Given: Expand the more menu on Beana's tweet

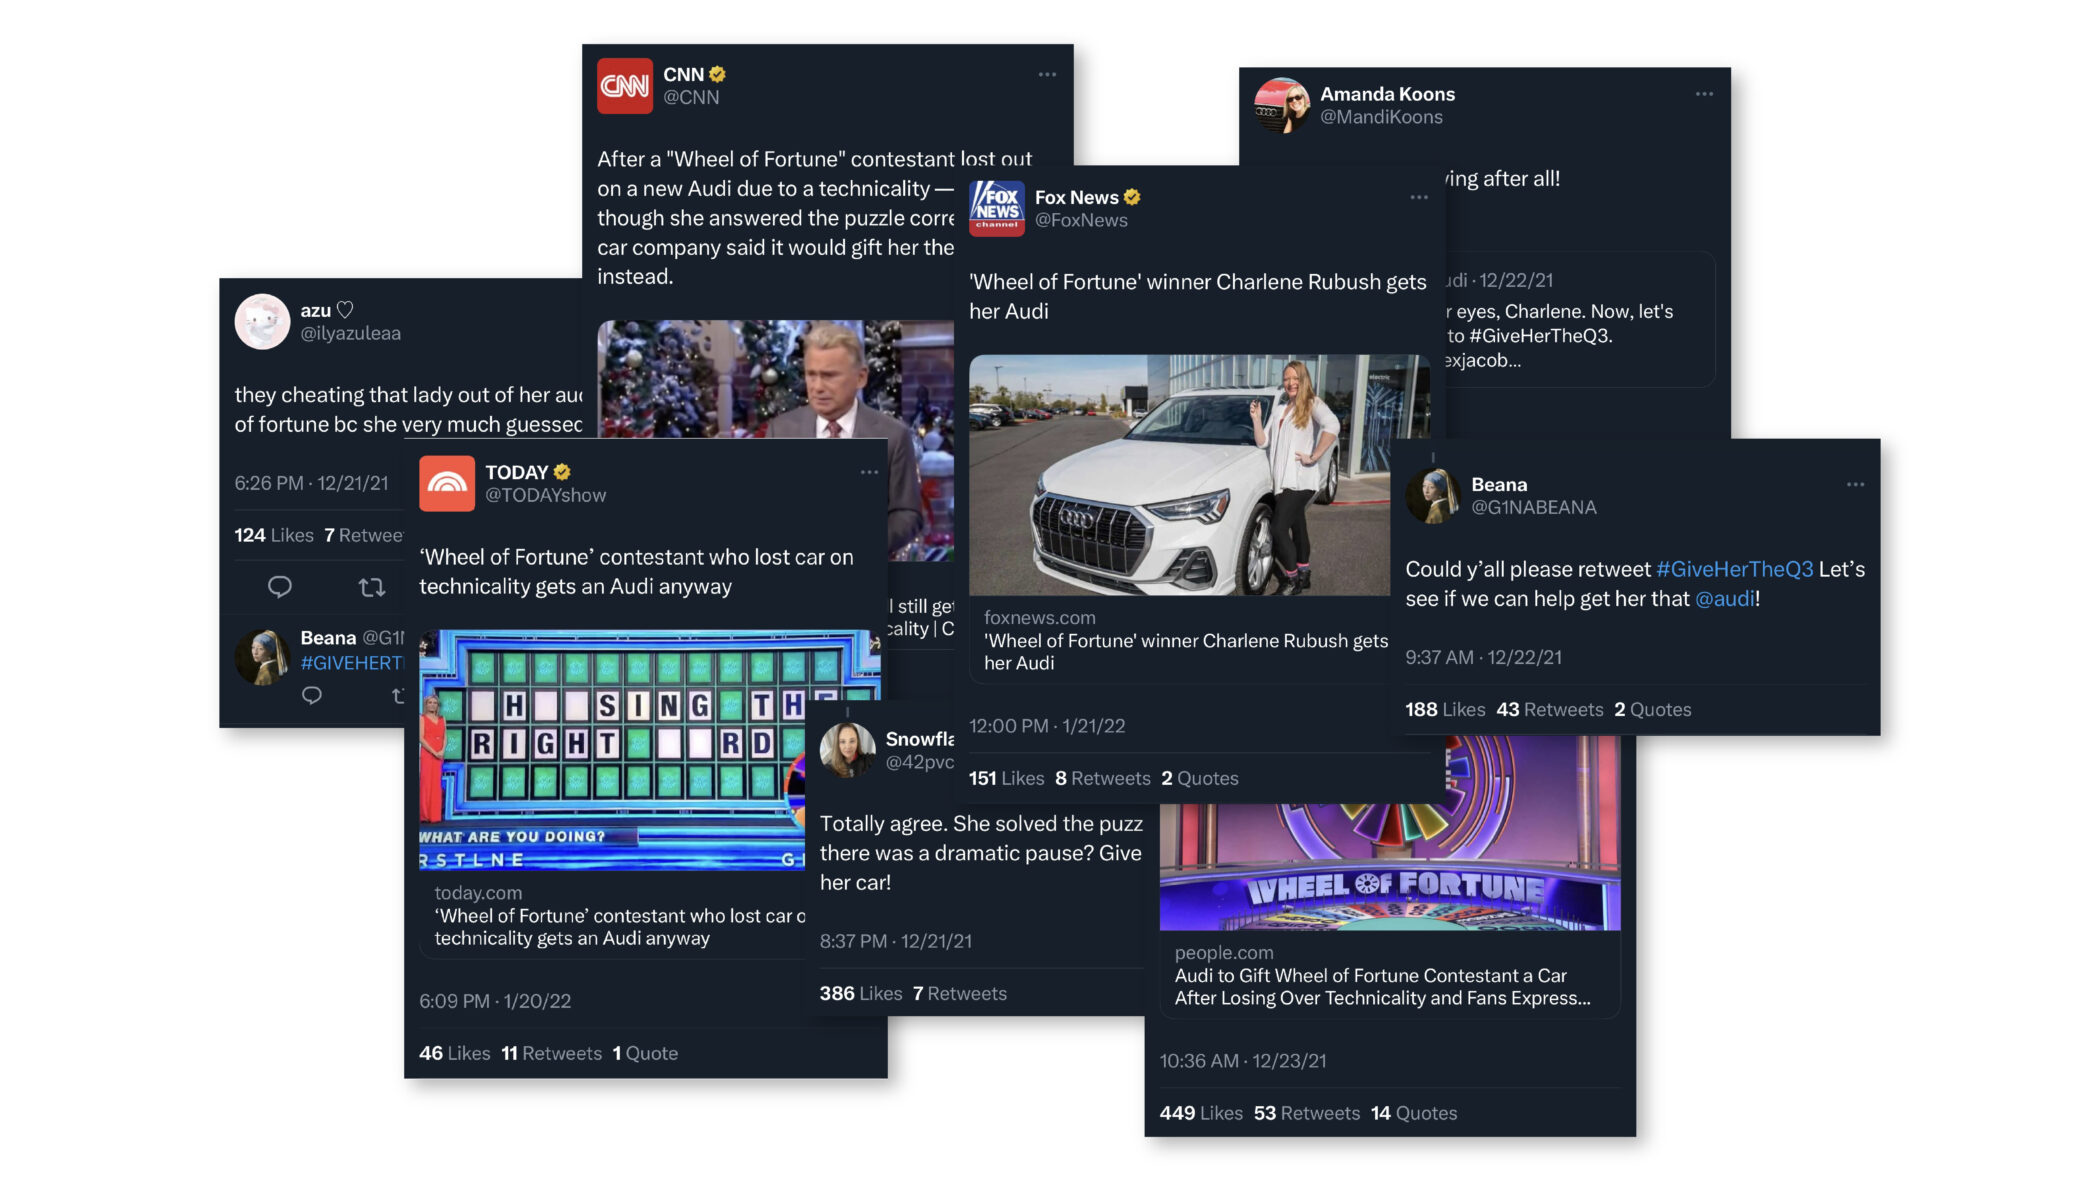Looking at the screenshot, I should point(1855,484).
